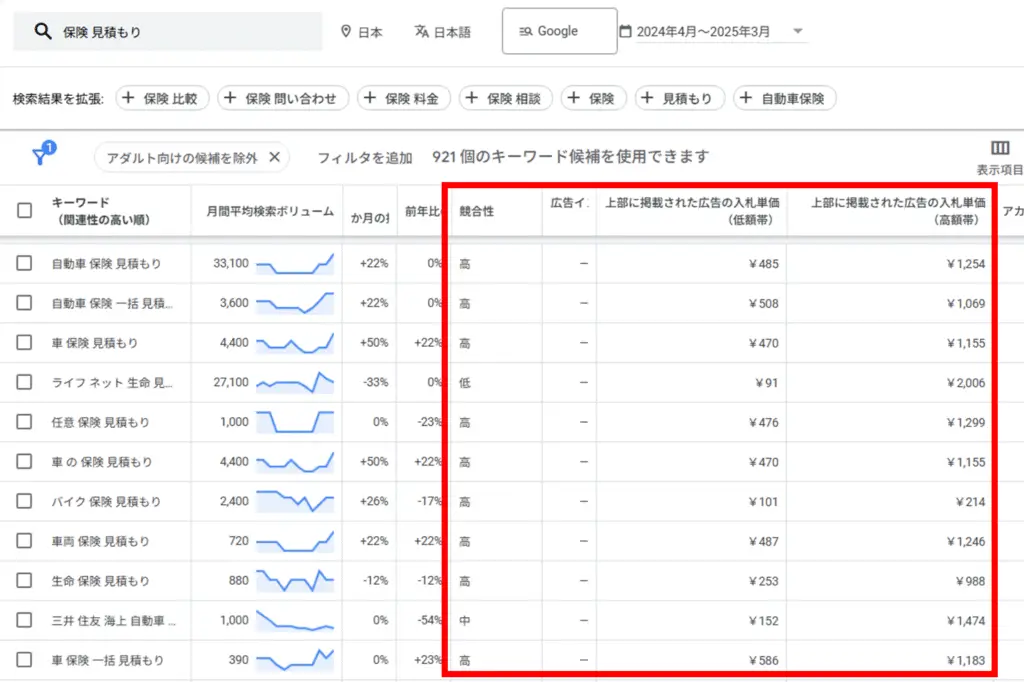Image resolution: width=1024 pixels, height=682 pixels.
Task: Add the 保険 相談 suggestion chip
Action: click(505, 99)
